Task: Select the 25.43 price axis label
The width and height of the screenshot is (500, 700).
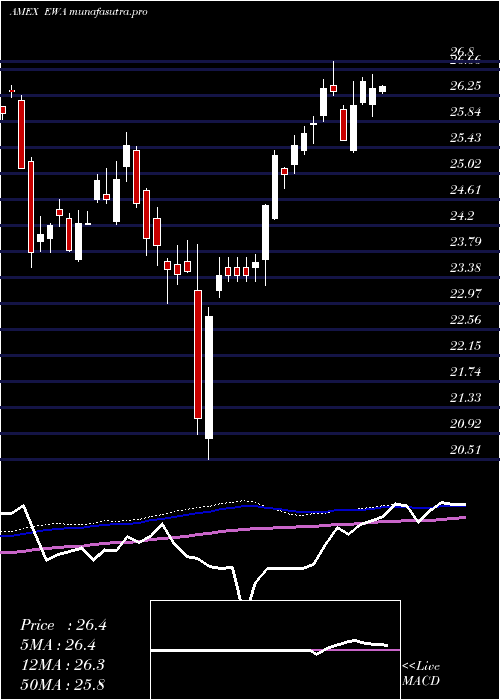Action: tap(465, 138)
